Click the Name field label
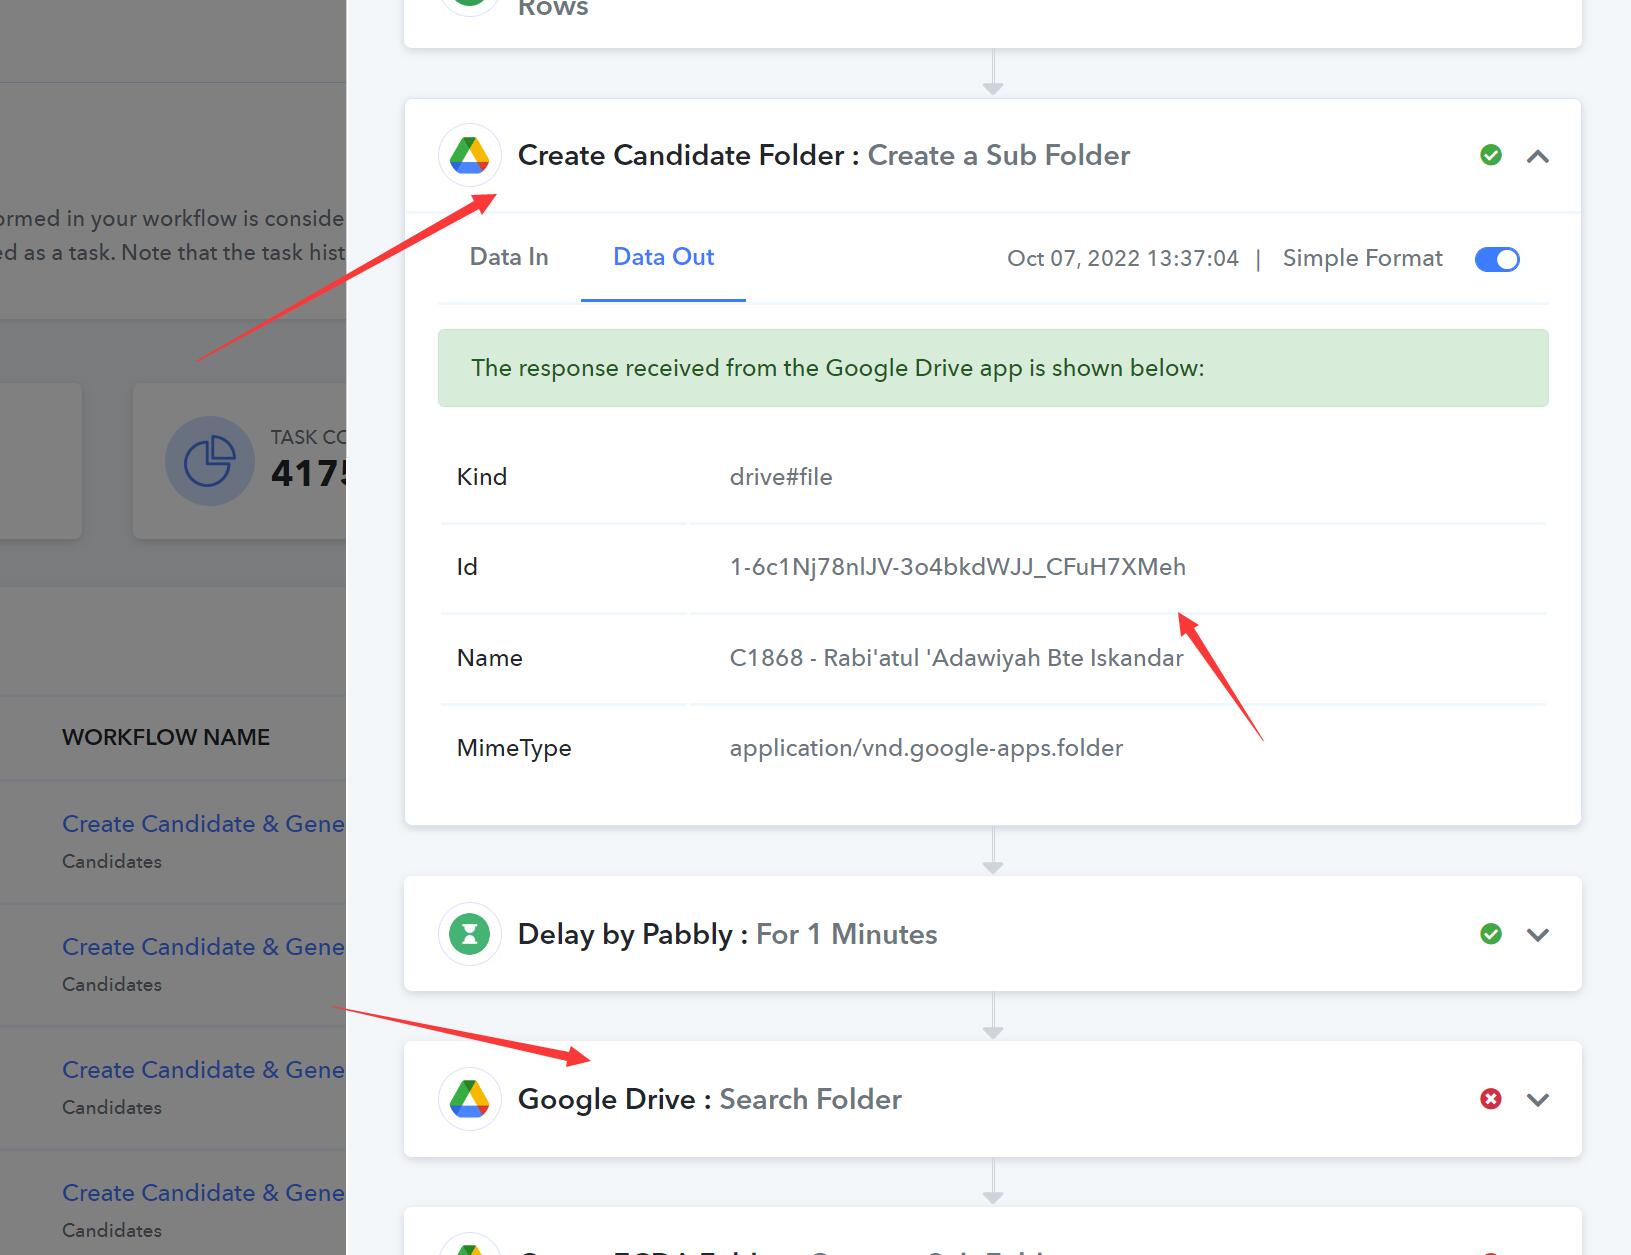The height and width of the screenshot is (1255, 1631). click(x=490, y=658)
